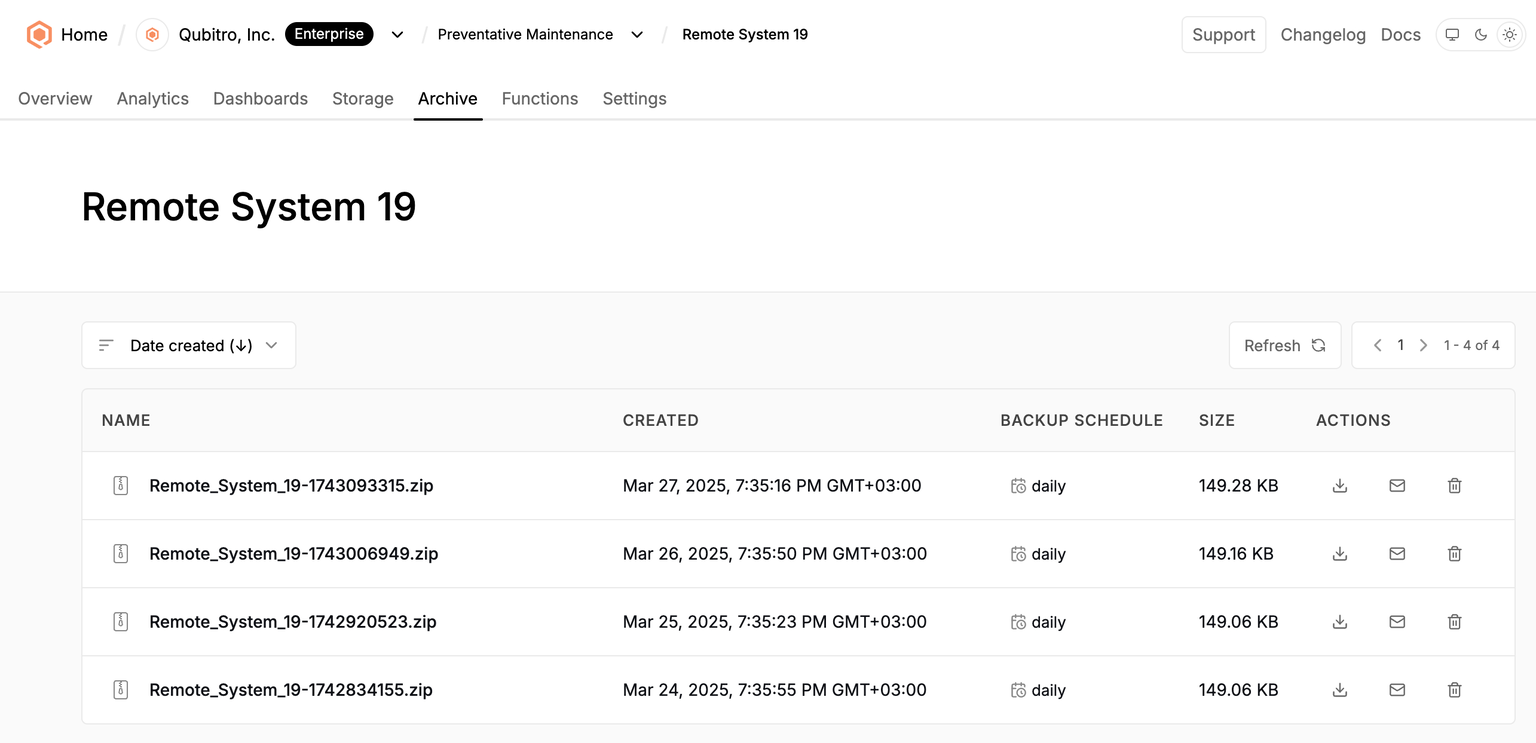Open the Date created sort dropdown
Viewport: 1536px width, 743px height.
189,345
